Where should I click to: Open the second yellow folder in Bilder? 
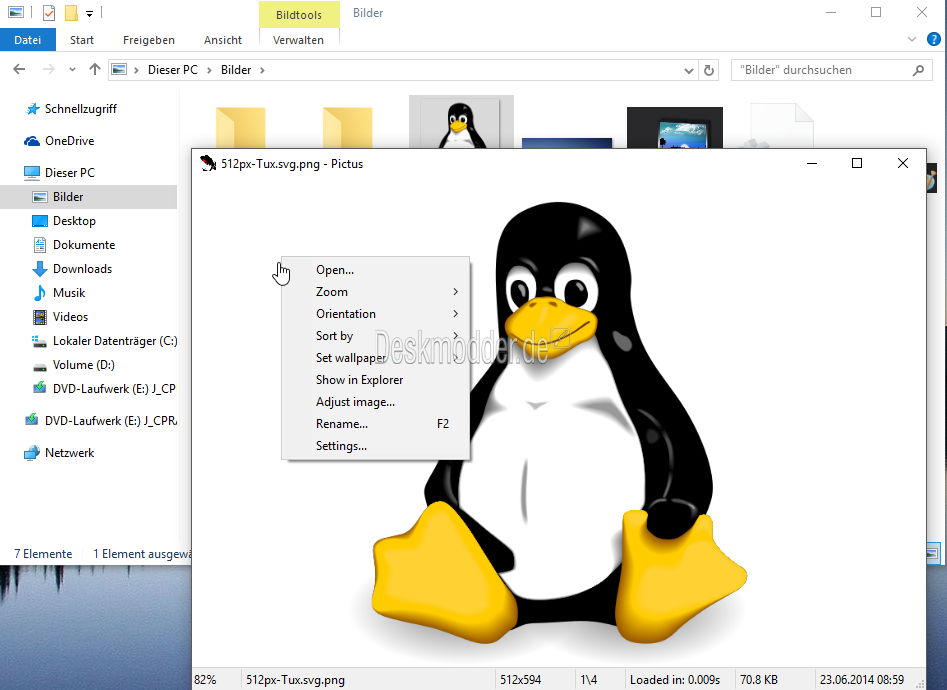pos(347,127)
